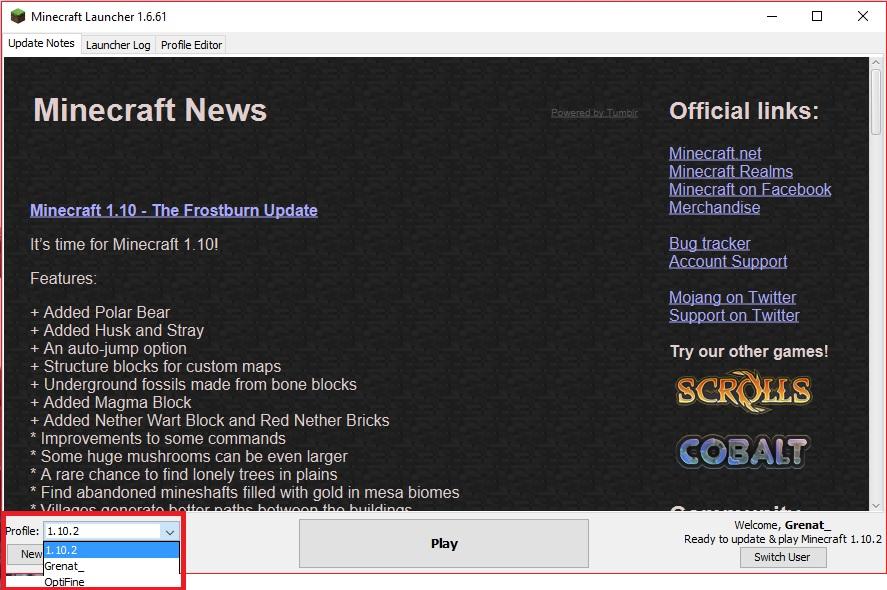Click the Minecraft News heading
The height and width of the screenshot is (590, 887).
(150, 110)
